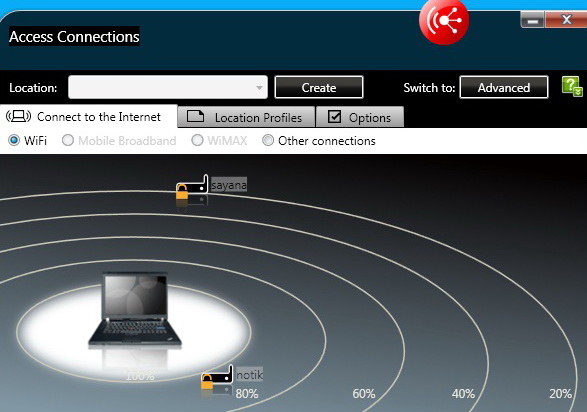Click the 20% signal ring label
The height and width of the screenshot is (412, 587).
(560, 394)
